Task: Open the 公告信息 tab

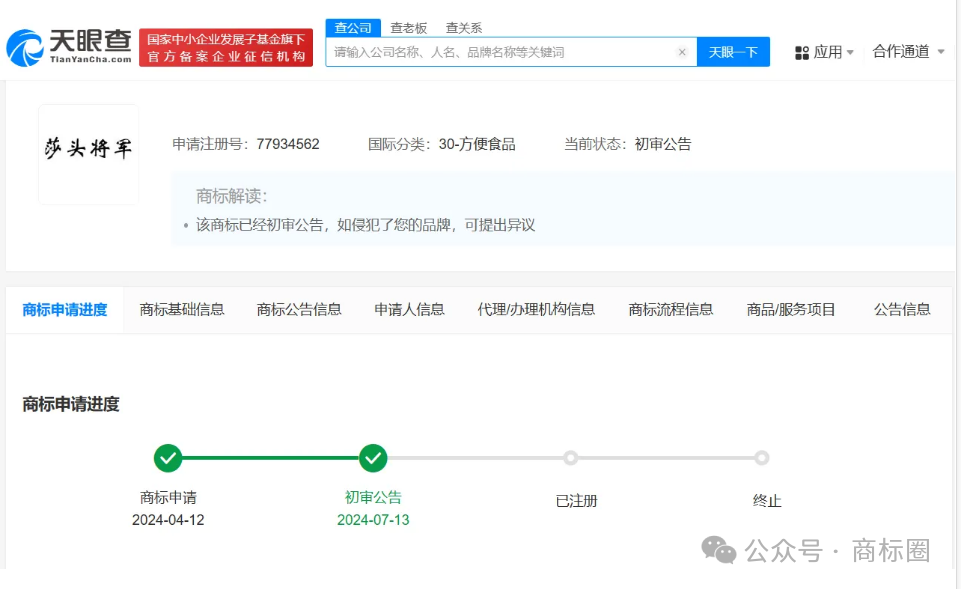Action: pyautogui.click(x=902, y=310)
